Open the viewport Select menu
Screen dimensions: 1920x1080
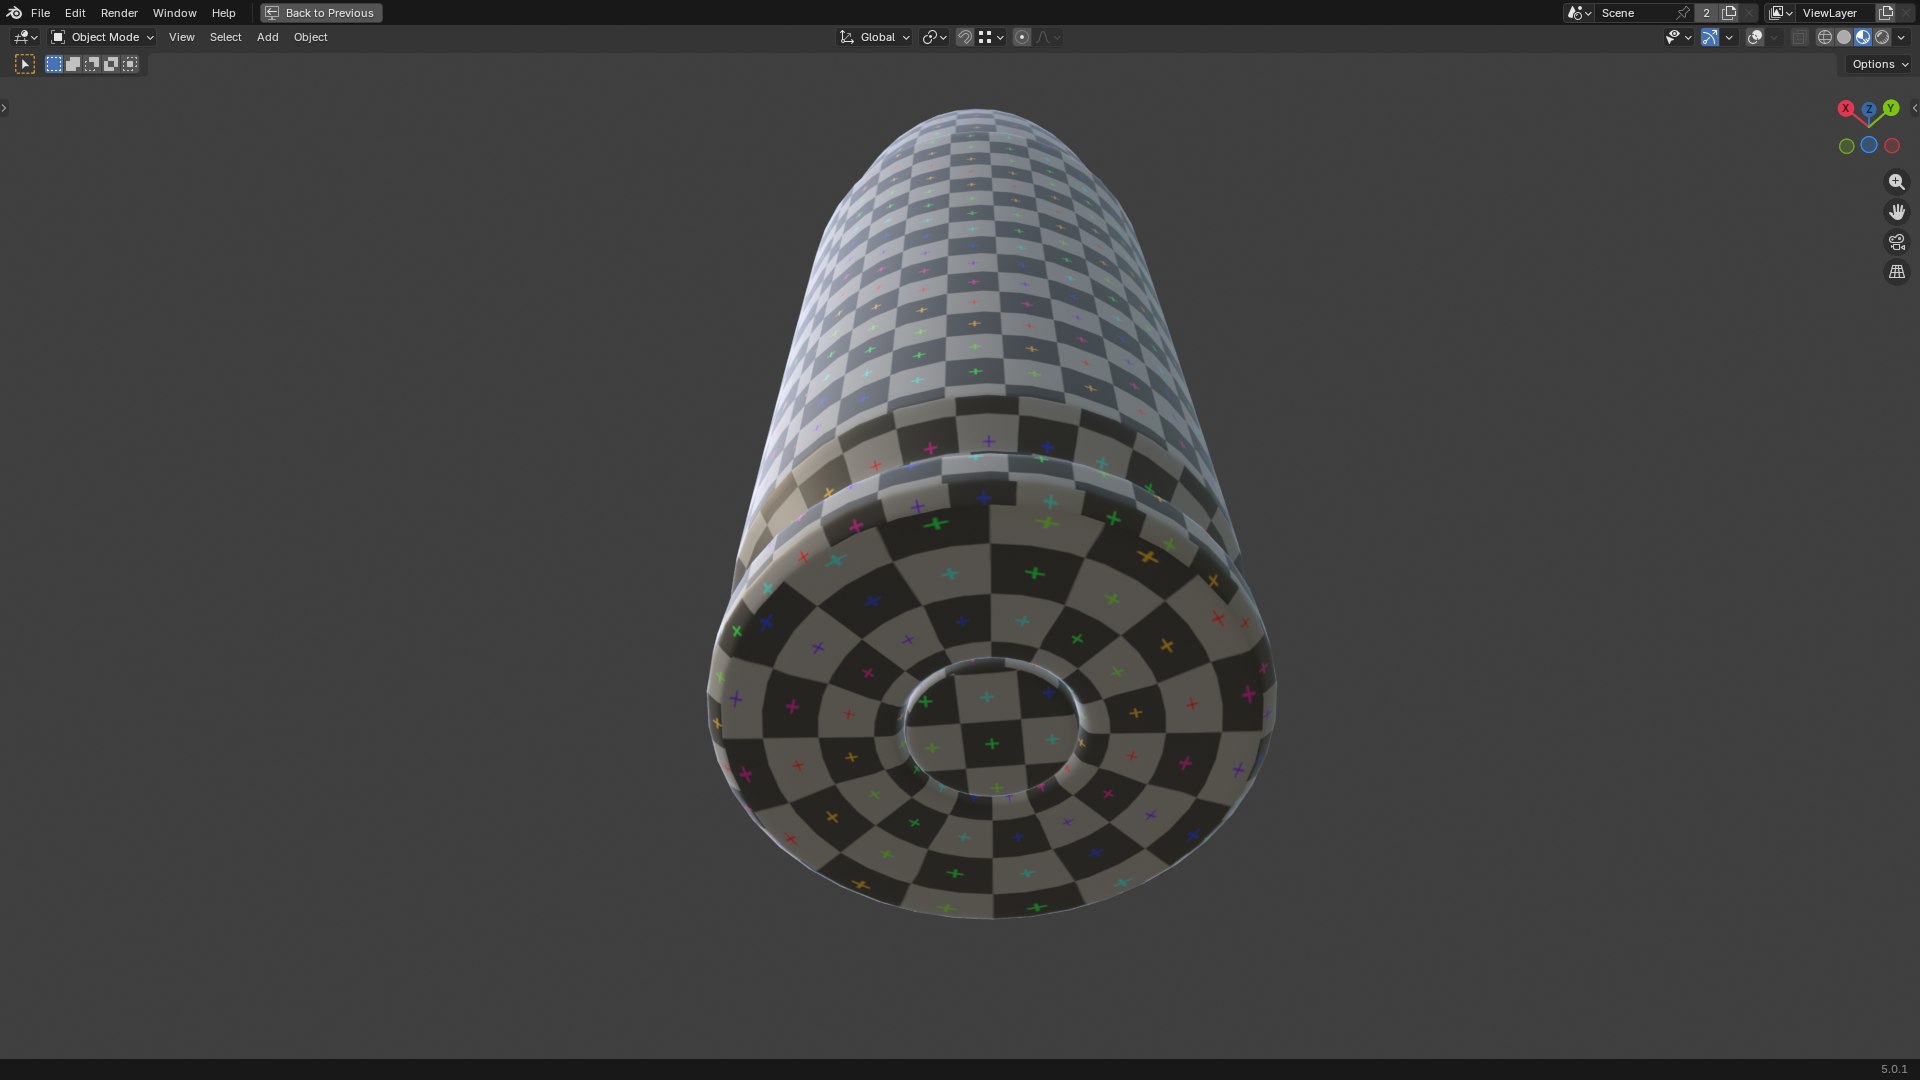coord(225,37)
